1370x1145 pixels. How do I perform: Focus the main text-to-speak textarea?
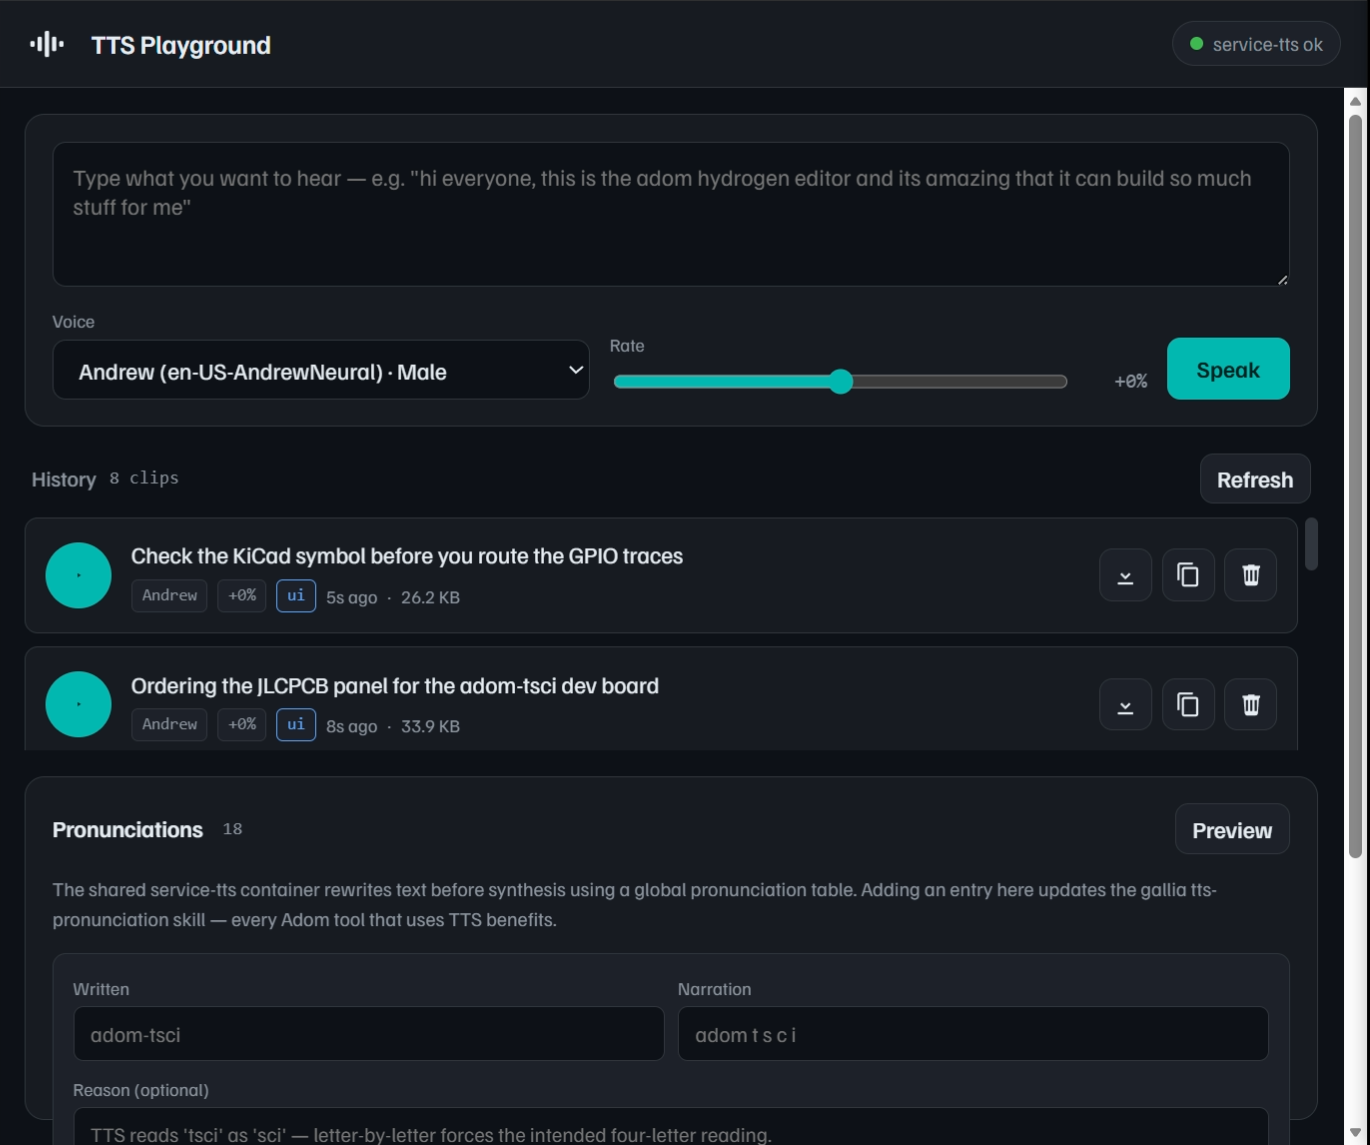[x=671, y=214]
